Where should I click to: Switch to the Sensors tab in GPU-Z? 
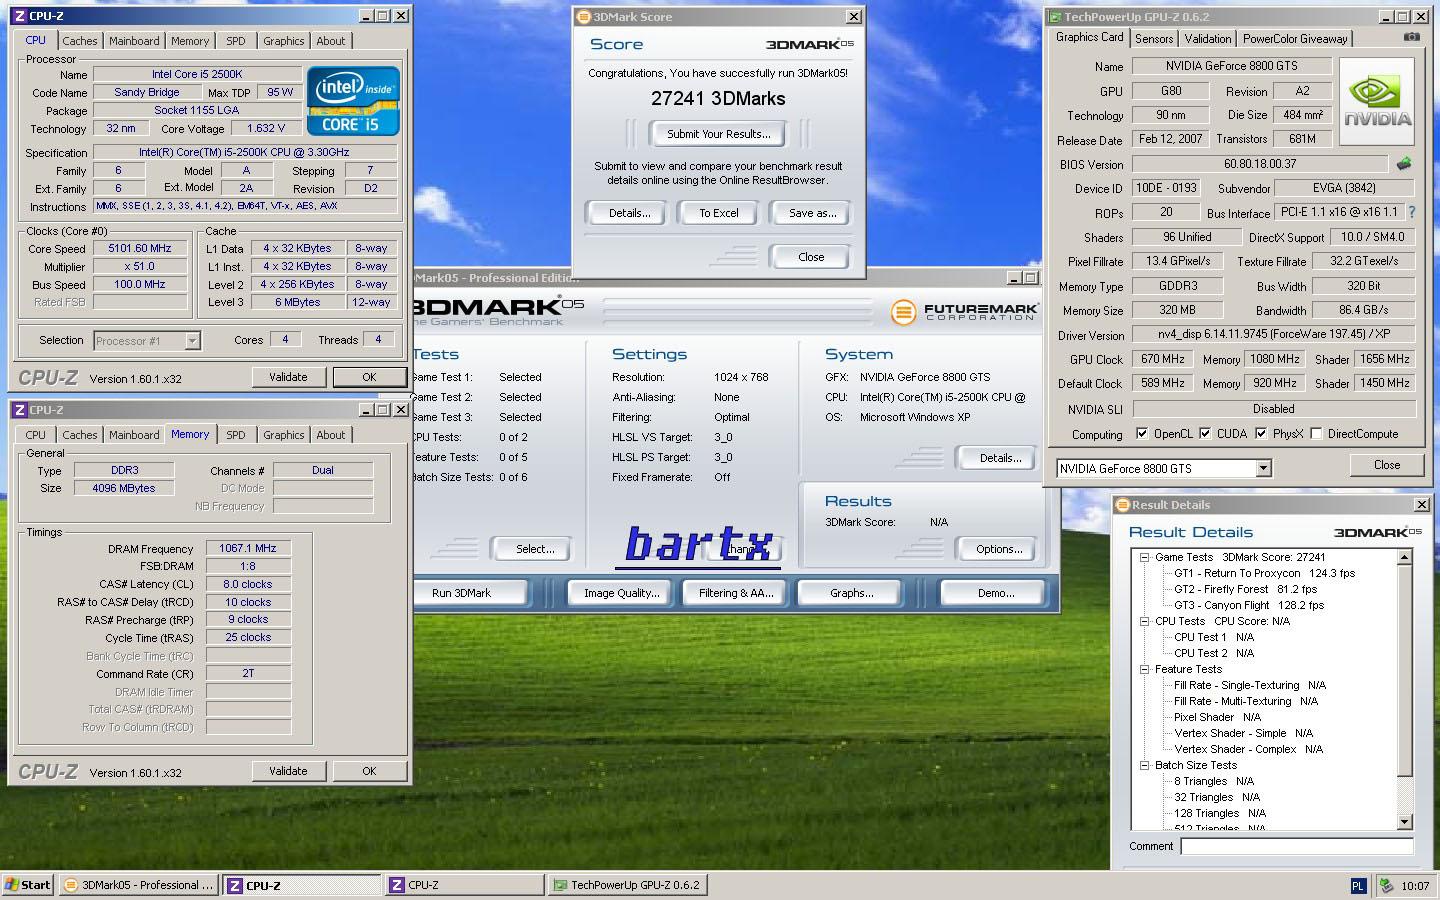tap(1154, 39)
